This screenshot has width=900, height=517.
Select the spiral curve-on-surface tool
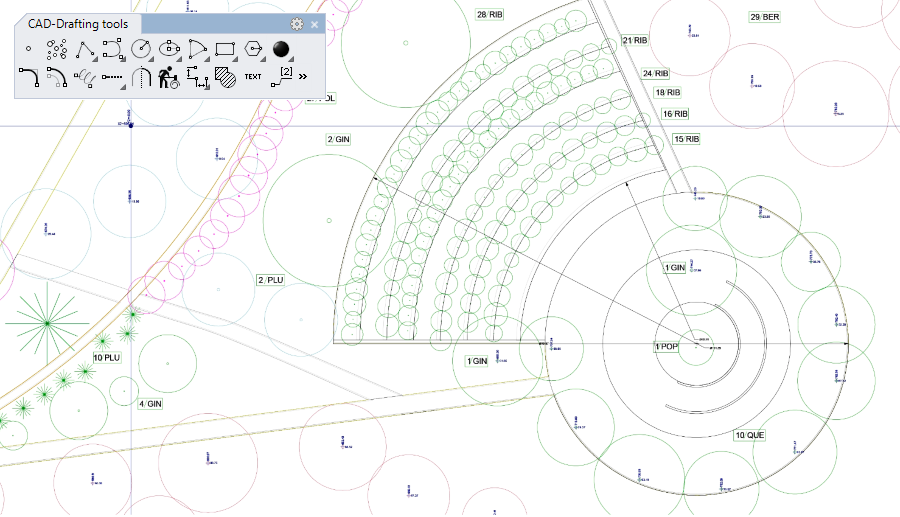[x=85, y=77]
